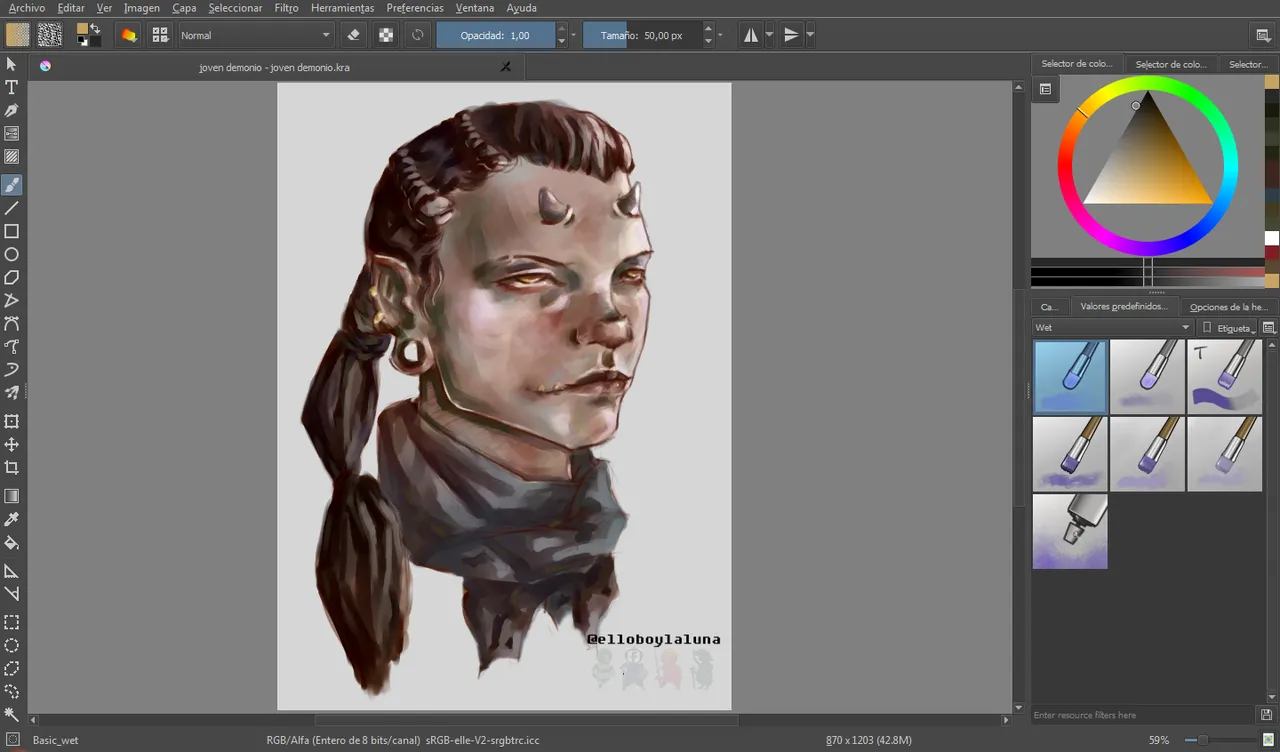Select the Freehand Brush tool
The width and height of the screenshot is (1280, 752).
[12, 185]
